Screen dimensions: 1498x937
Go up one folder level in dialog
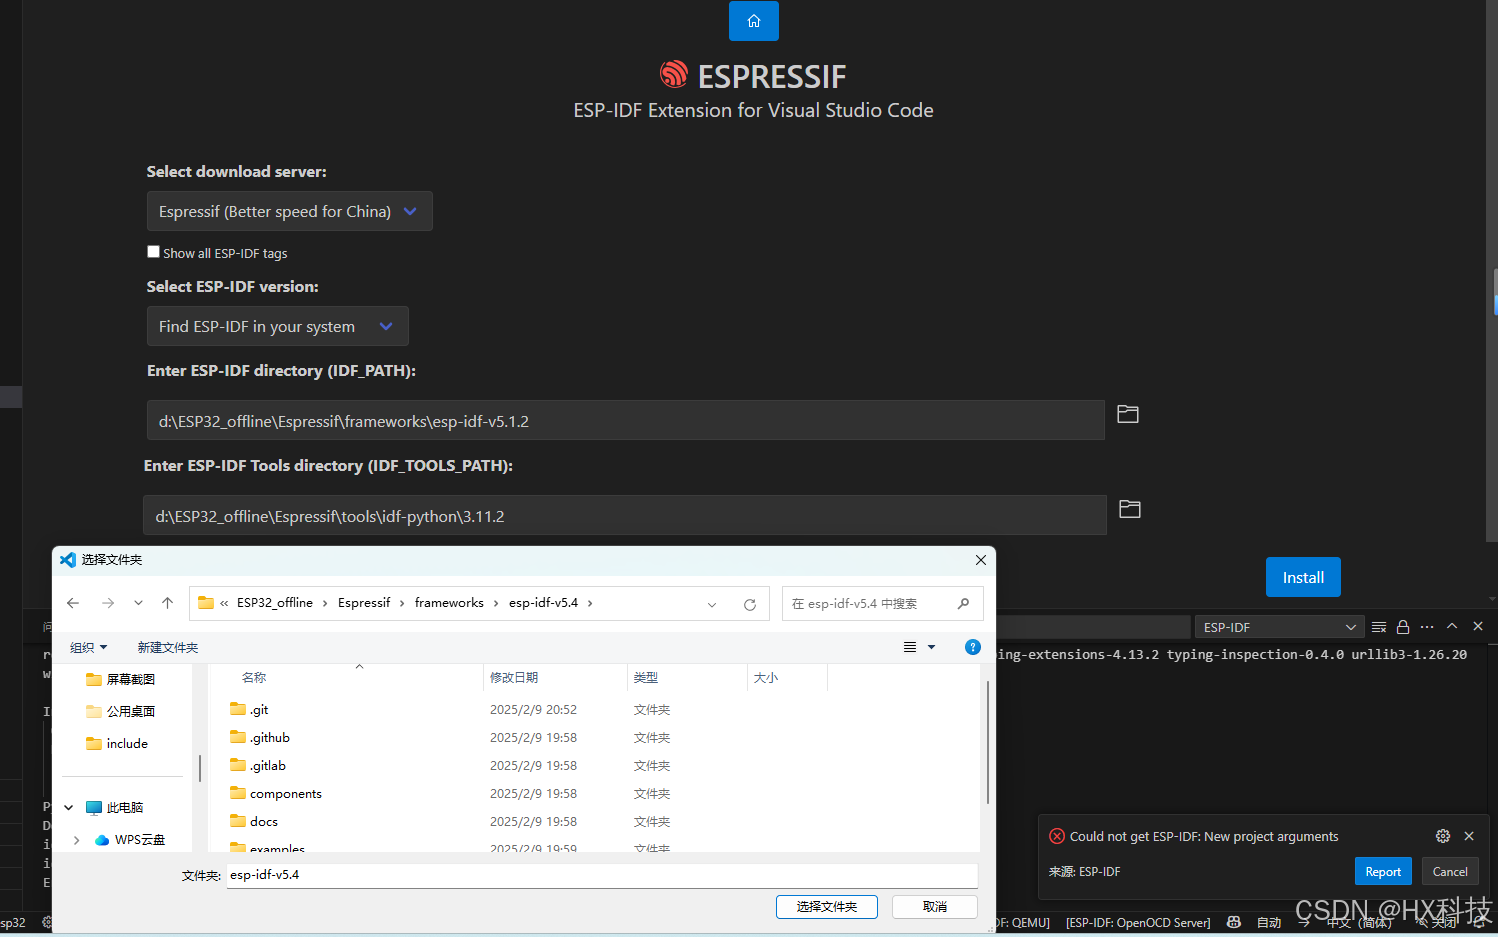click(x=167, y=603)
